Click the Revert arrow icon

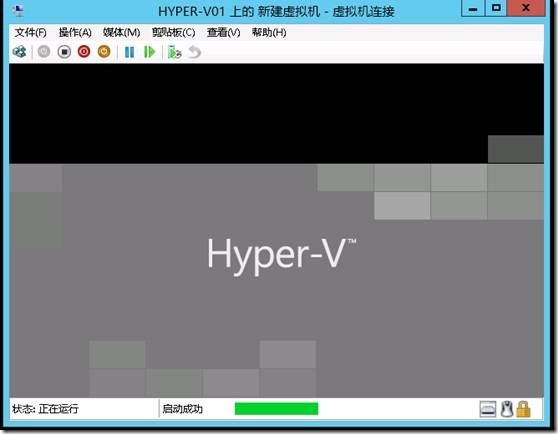[x=194, y=52]
